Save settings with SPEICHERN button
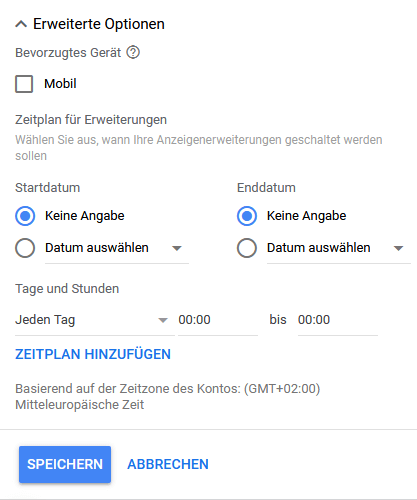 tap(65, 464)
